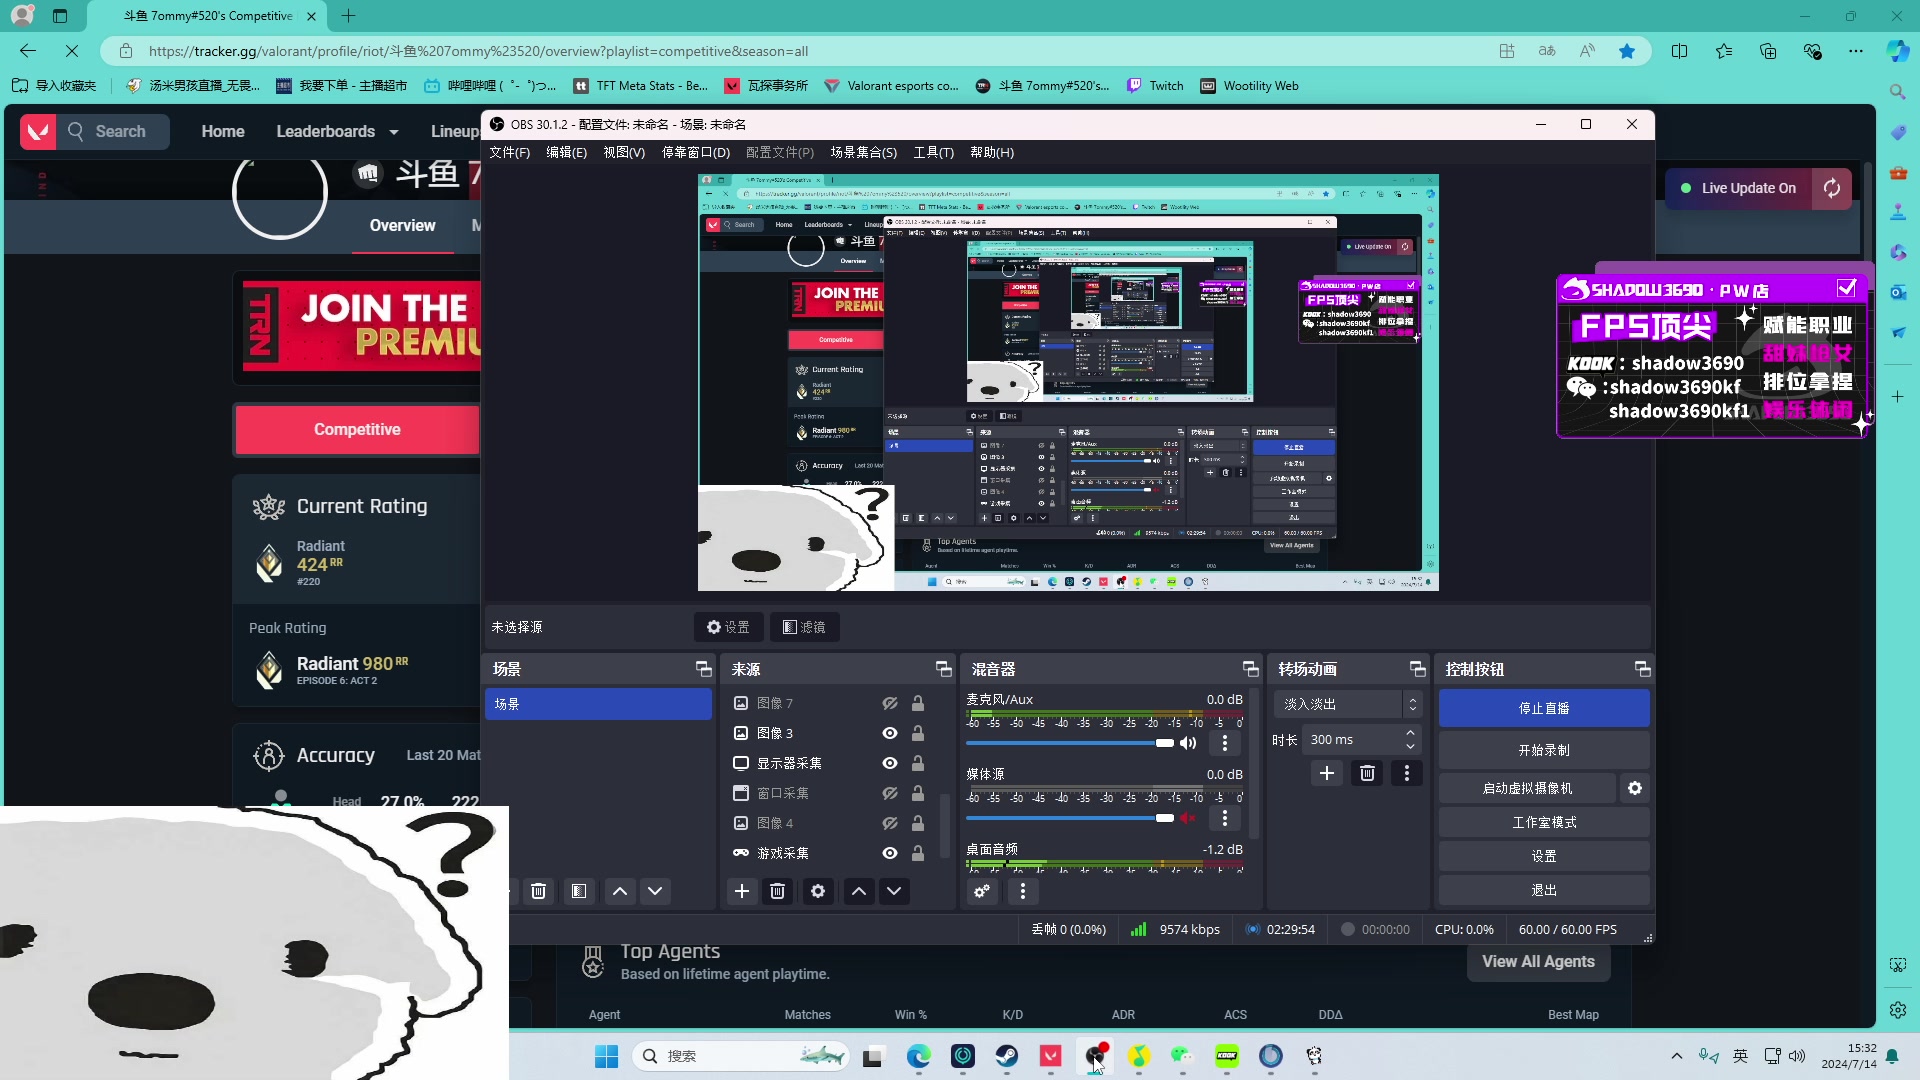Screen dimensions: 1920x1080
Task: Open 媒体源 channel options menu
Action: [x=1224, y=818]
